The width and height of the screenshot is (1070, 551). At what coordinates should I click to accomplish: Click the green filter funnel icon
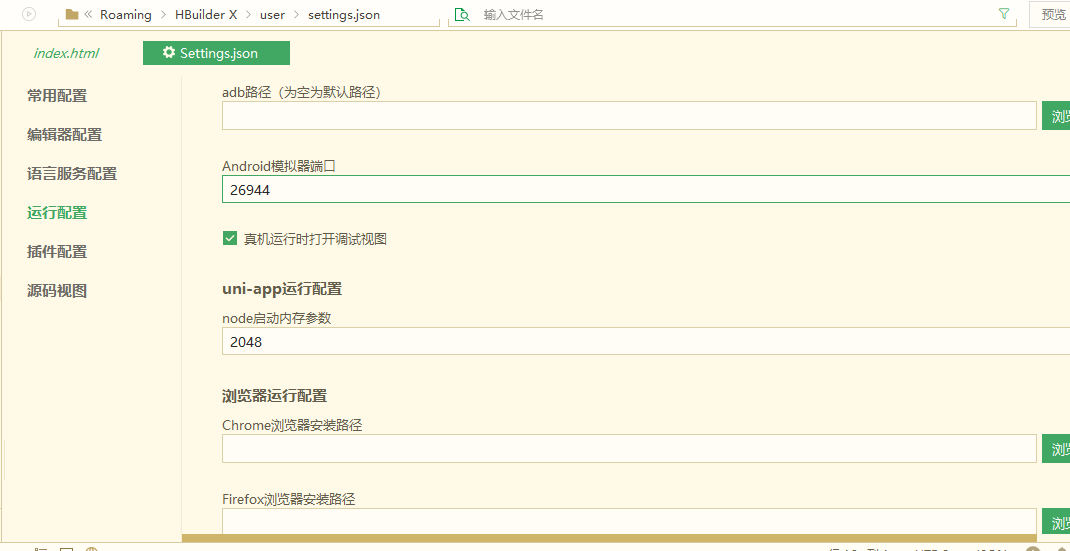pos(1004,14)
